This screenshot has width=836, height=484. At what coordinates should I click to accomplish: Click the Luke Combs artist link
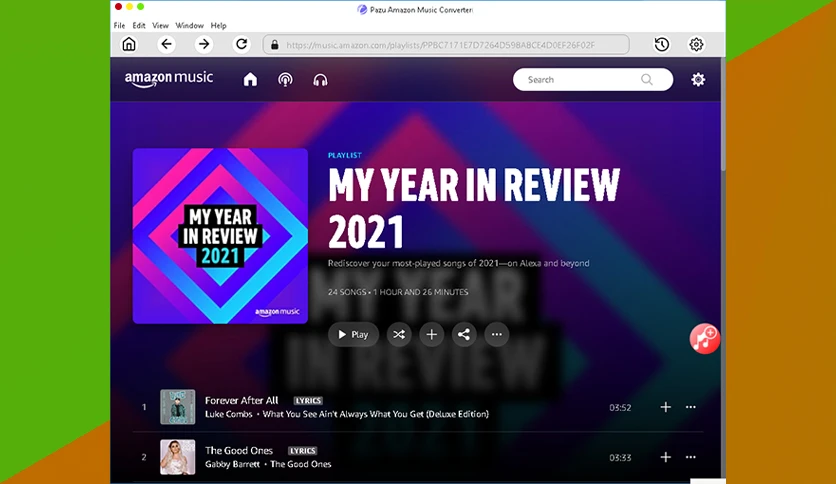click(x=228, y=414)
